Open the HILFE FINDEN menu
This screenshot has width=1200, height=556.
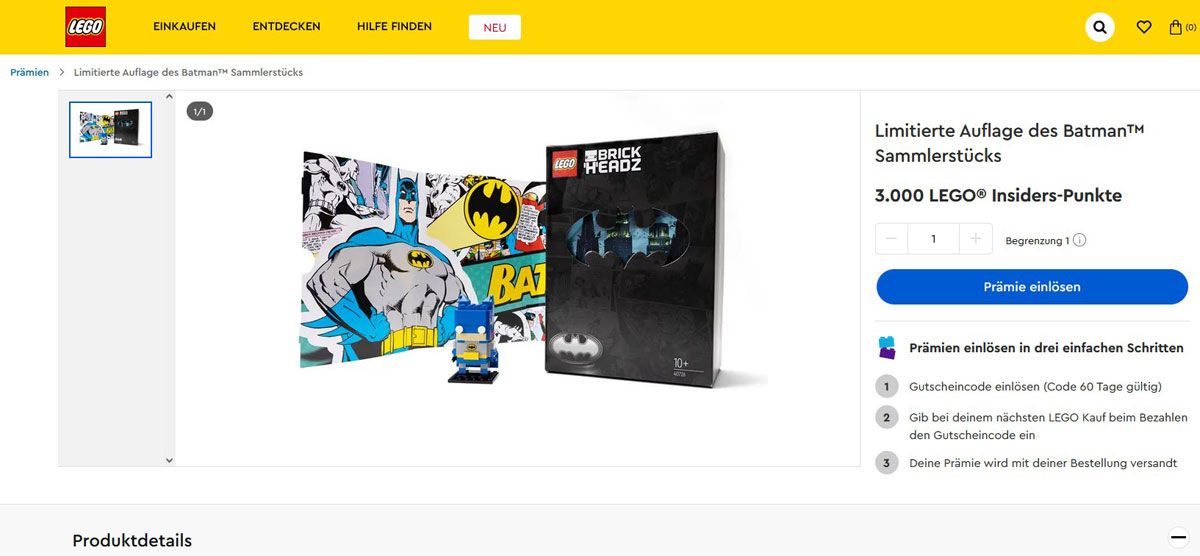394,27
